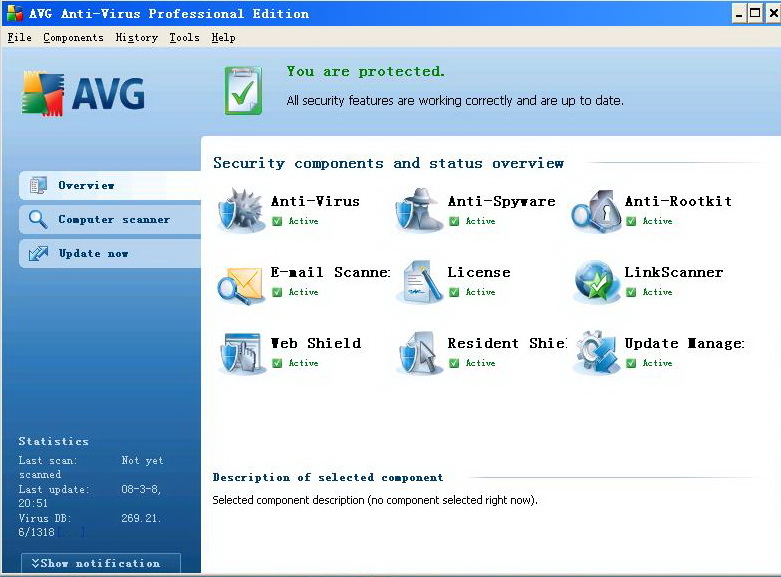781x577 pixels.
Task: Click 'Last update:' statistics label
Action: tap(54, 489)
